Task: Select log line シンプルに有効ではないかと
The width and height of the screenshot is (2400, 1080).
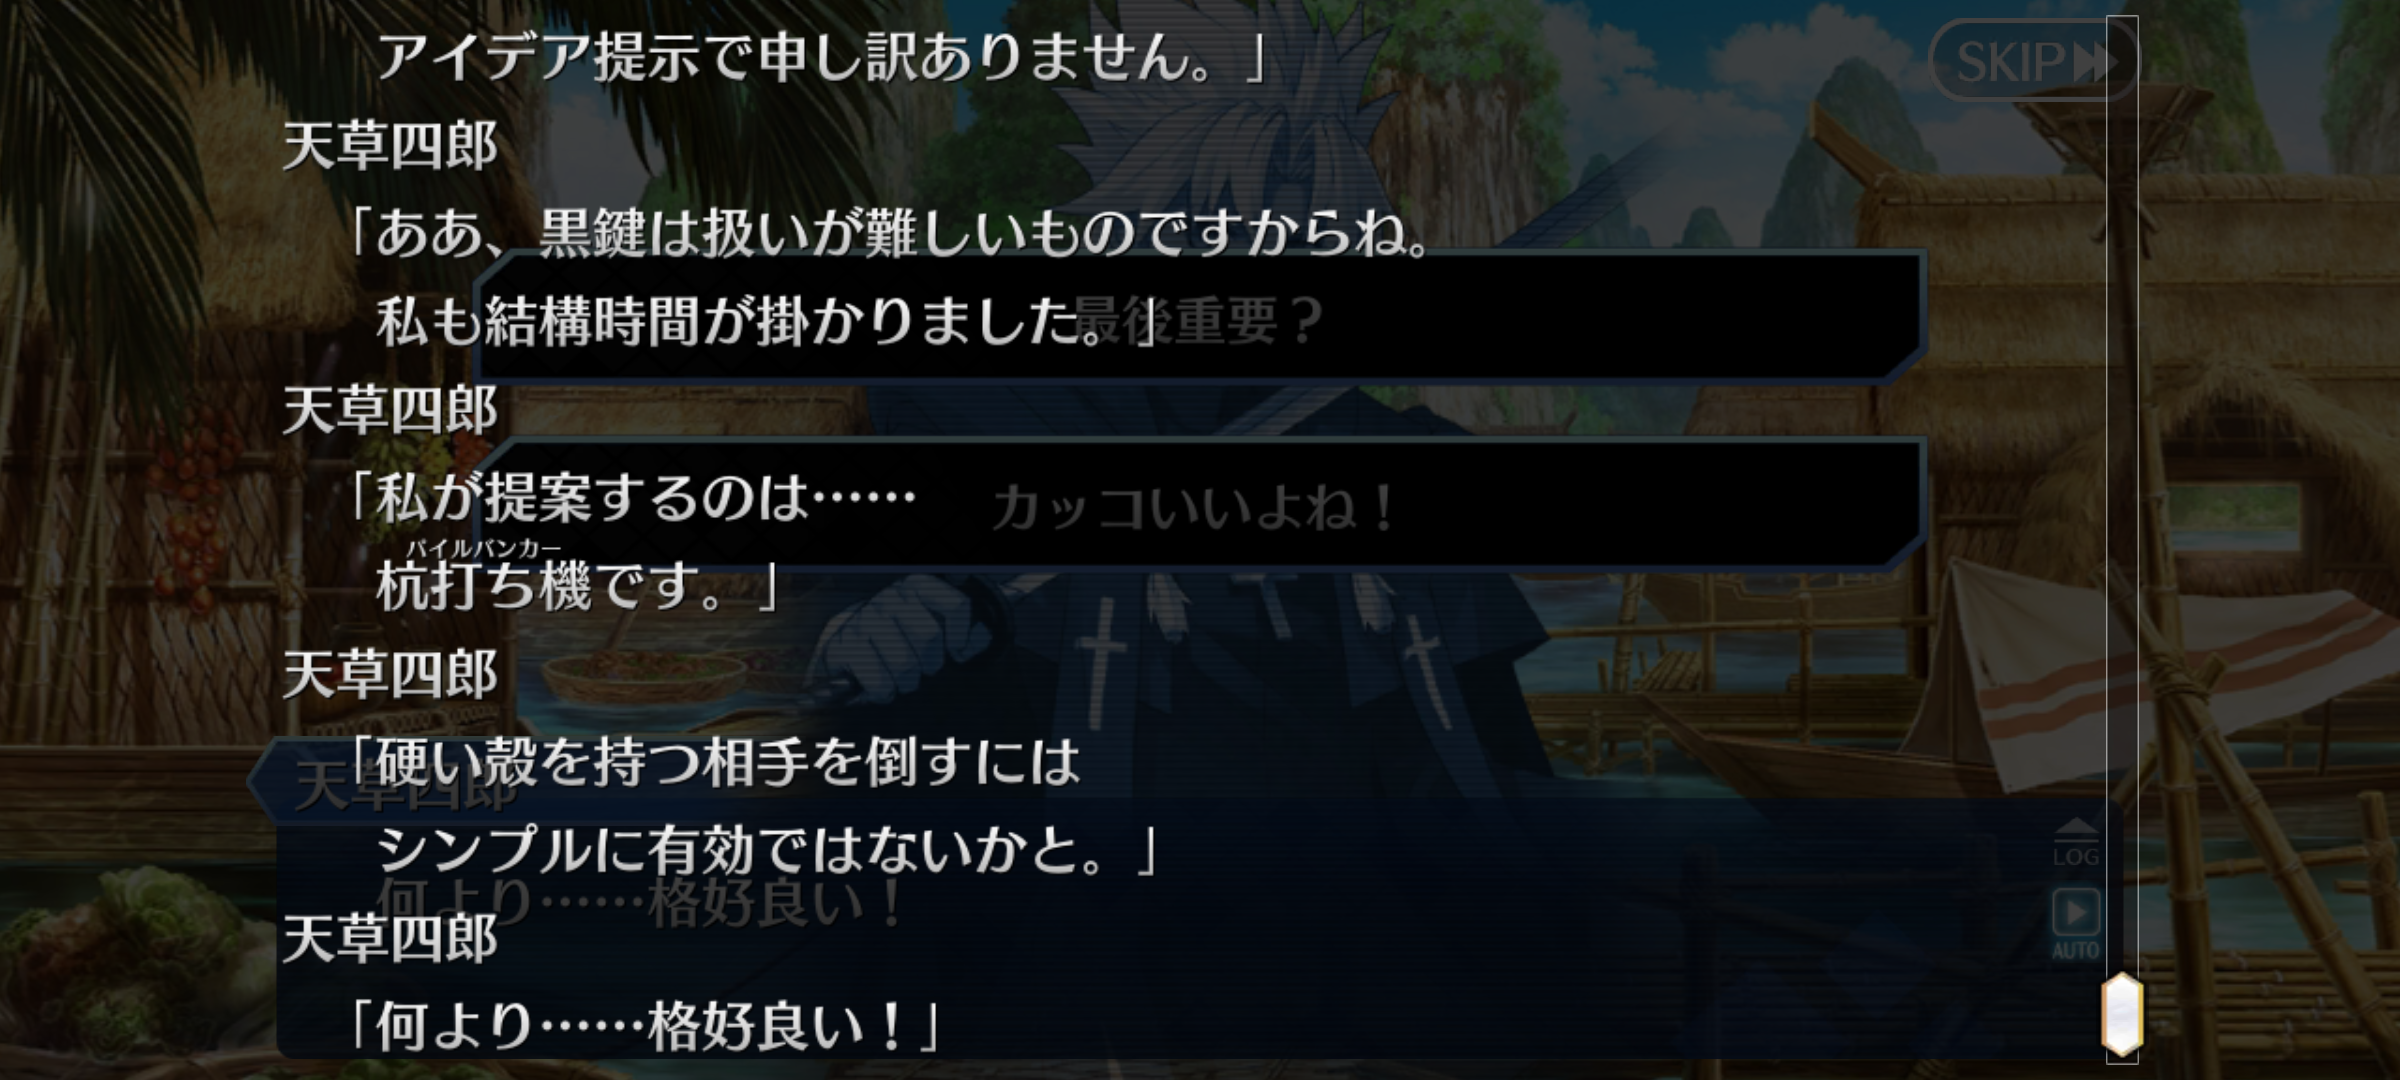Action: point(767,850)
